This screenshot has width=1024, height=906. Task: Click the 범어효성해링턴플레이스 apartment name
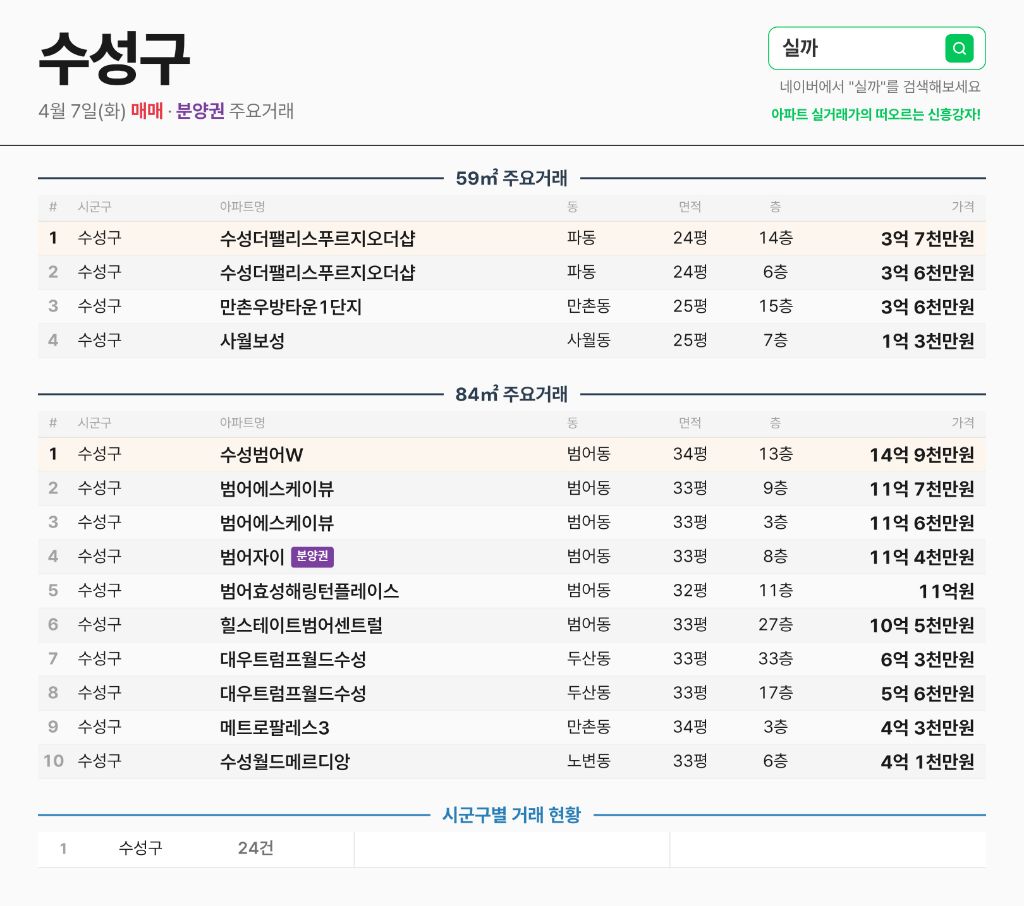[x=309, y=591]
